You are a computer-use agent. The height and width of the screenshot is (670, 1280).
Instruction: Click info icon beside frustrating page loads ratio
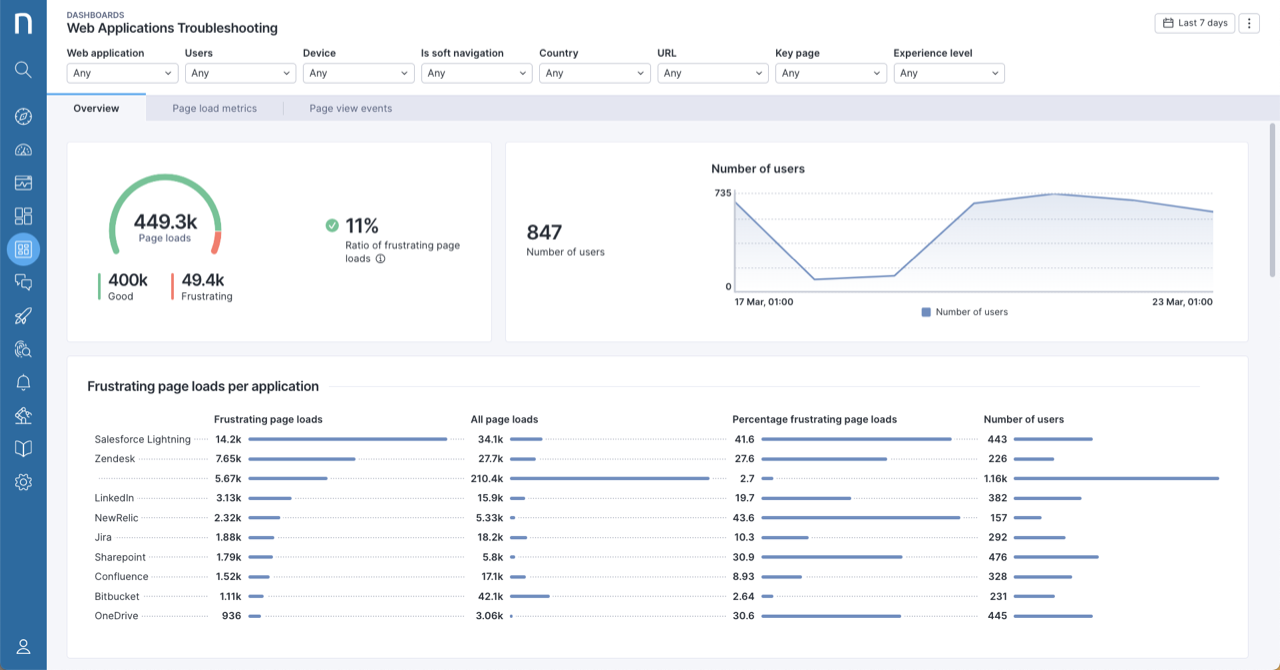[x=380, y=259]
